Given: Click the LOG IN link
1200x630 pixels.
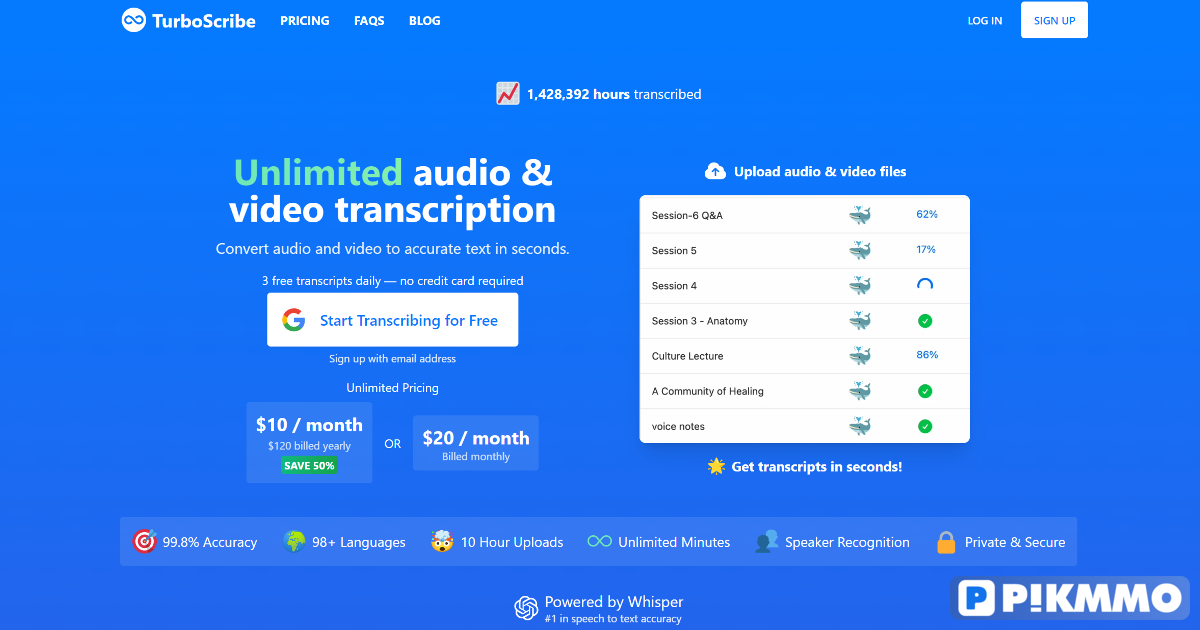Looking at the screenshot, I should pos(985,20).
